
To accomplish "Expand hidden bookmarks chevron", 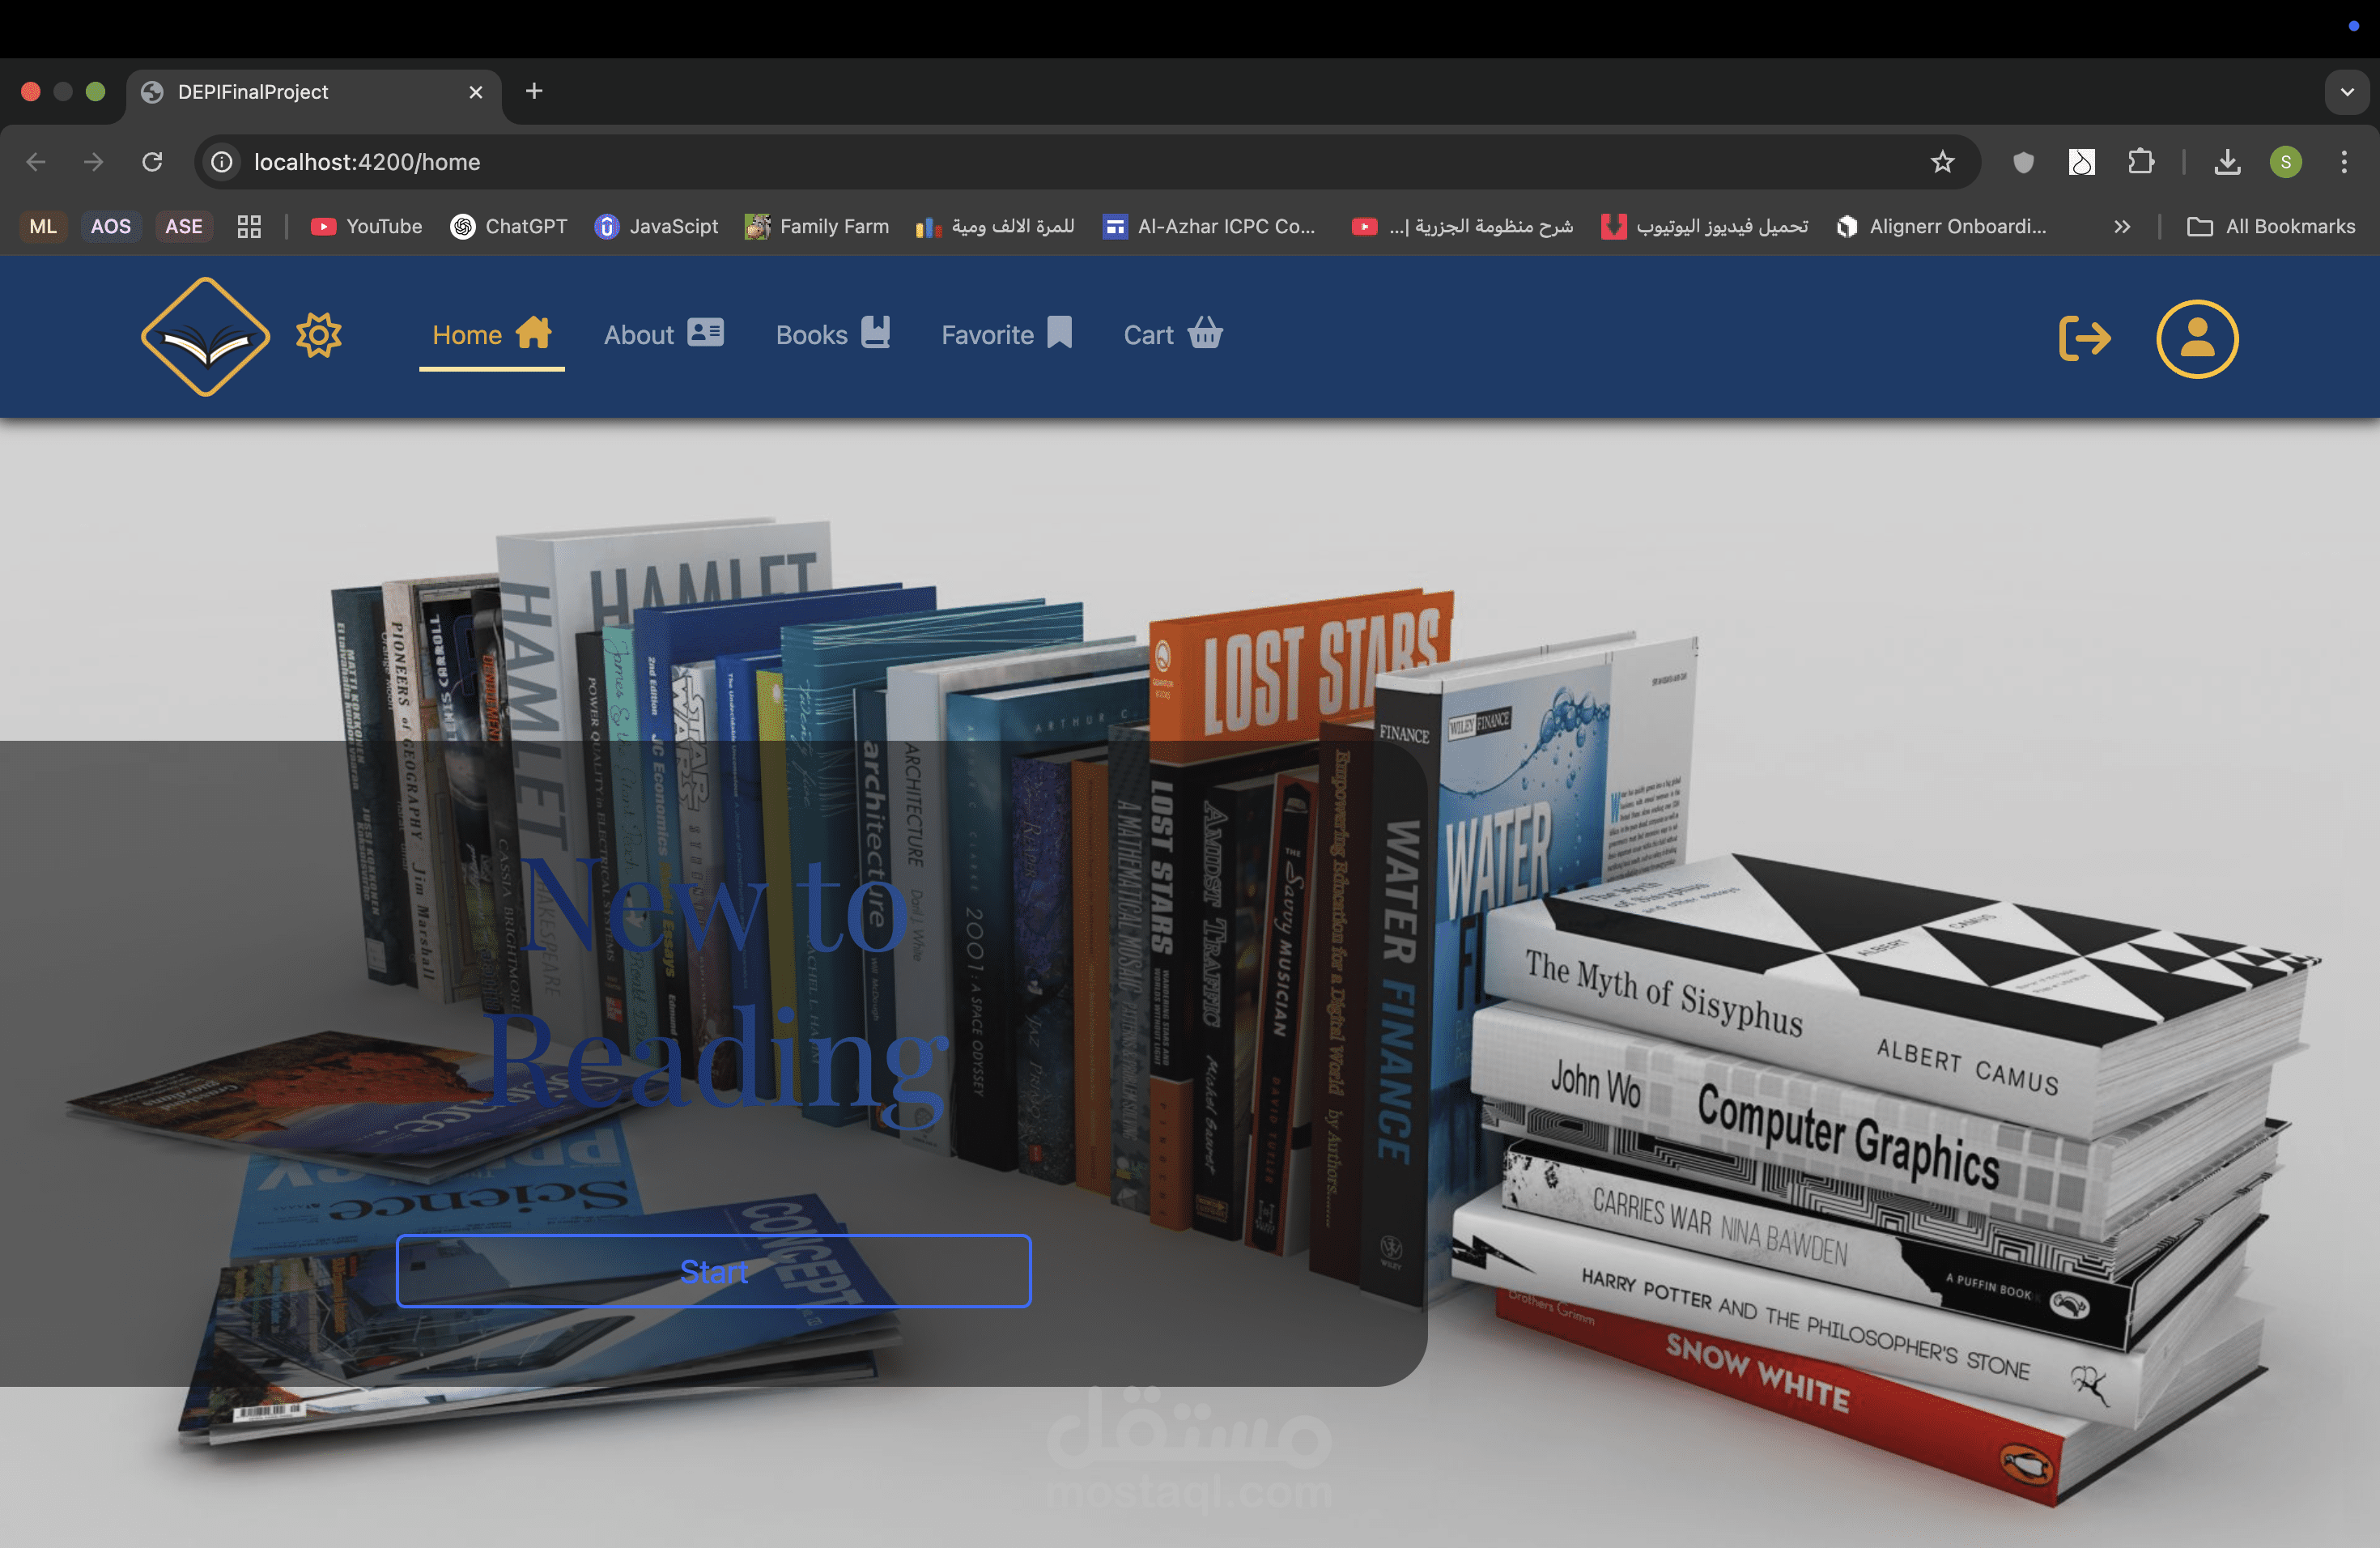I will pyautogui.click(x=2122, y=227).
